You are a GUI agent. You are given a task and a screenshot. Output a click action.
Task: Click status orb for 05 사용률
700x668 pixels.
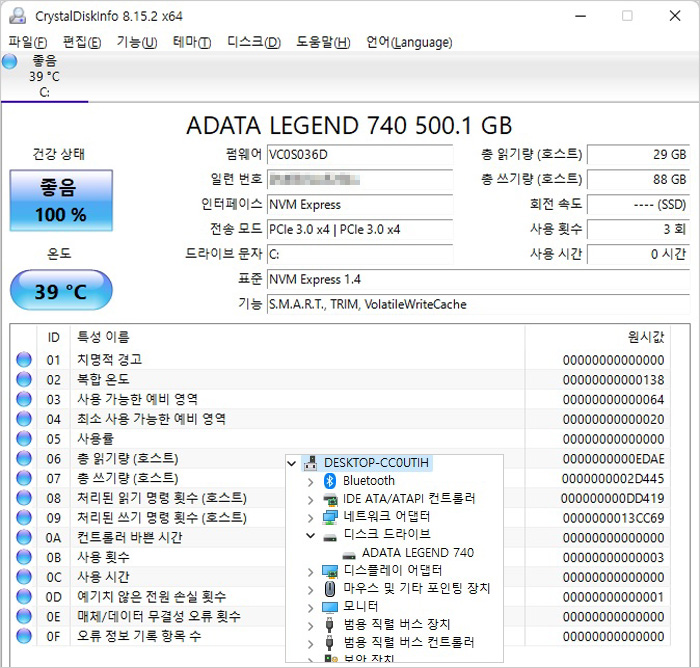coord(24,438)
